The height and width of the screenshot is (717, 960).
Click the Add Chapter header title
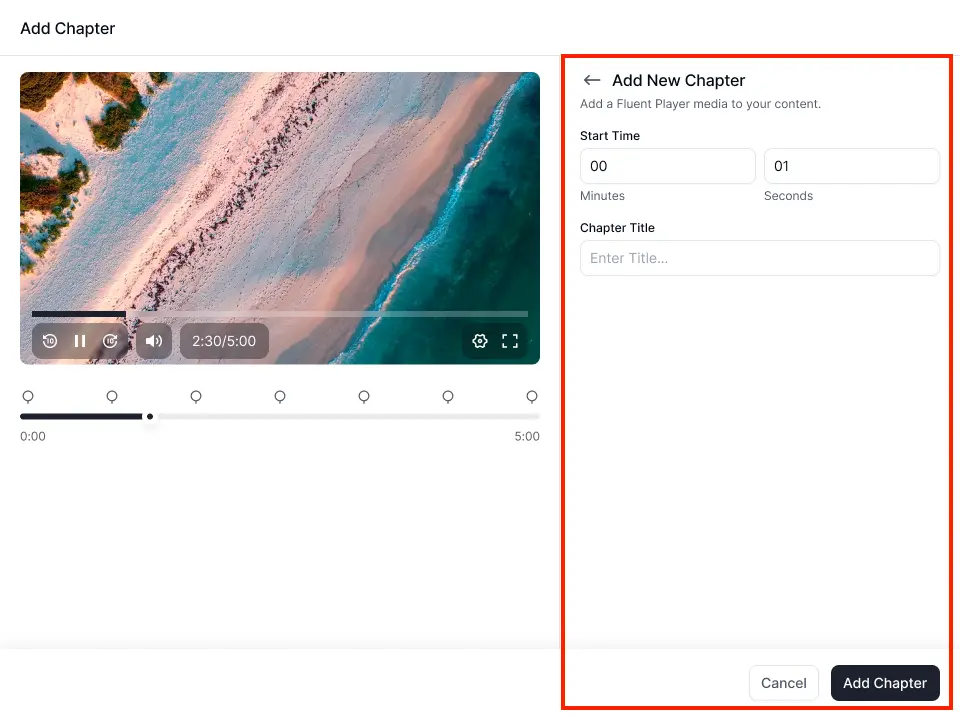pyautogui.click(x=67, y=28)
